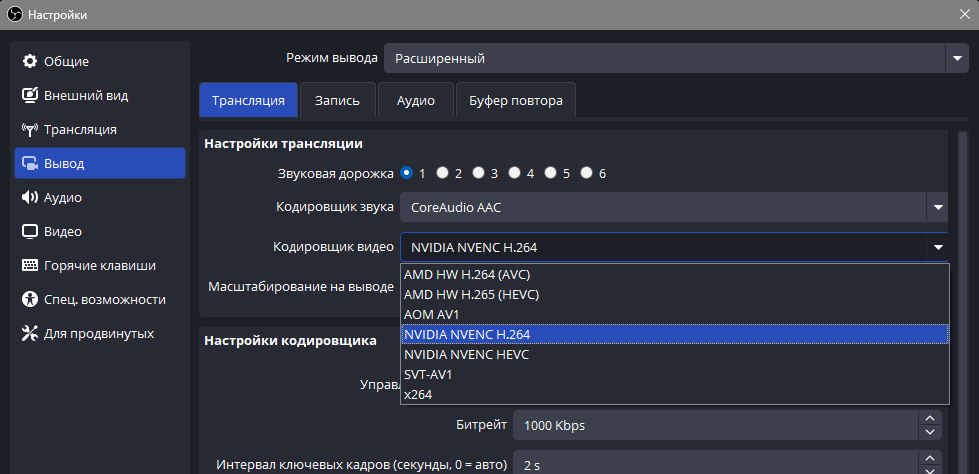Screen dimensions: 979x474
Task: Click the settings panel vertical scrollbar
Action: click(962, 302)
